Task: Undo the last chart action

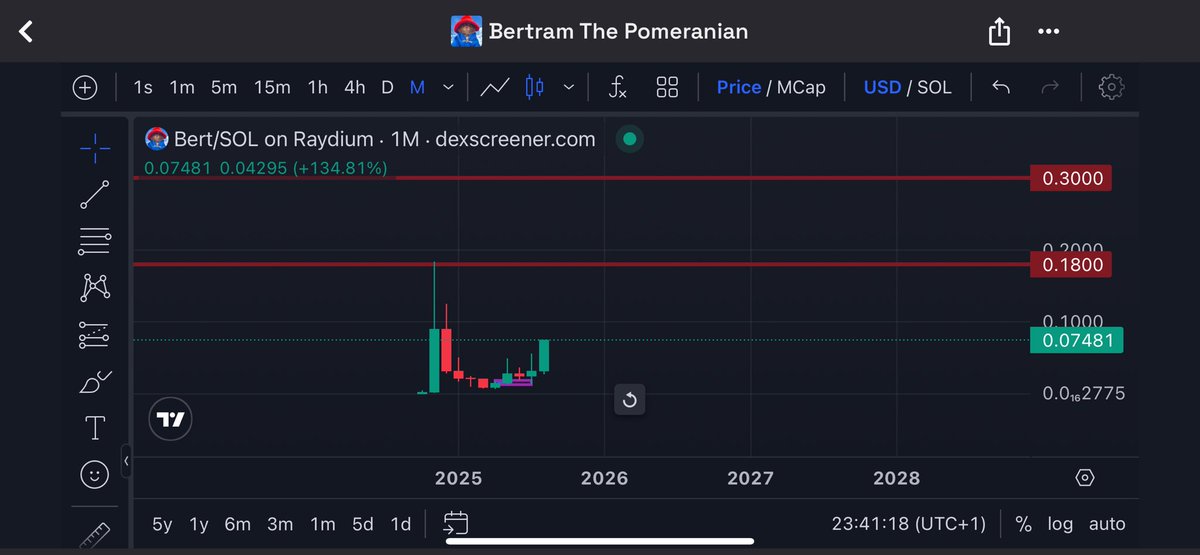Action: coord(1001,87)
